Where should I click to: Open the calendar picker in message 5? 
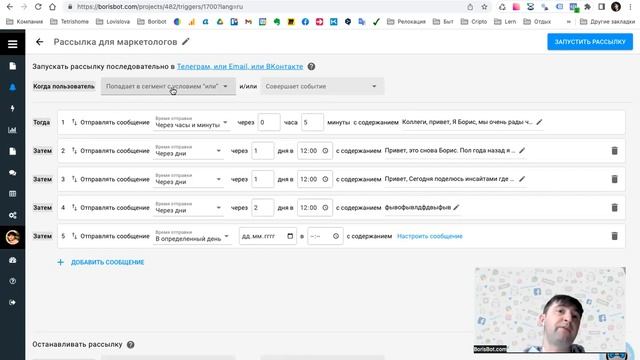290,236
